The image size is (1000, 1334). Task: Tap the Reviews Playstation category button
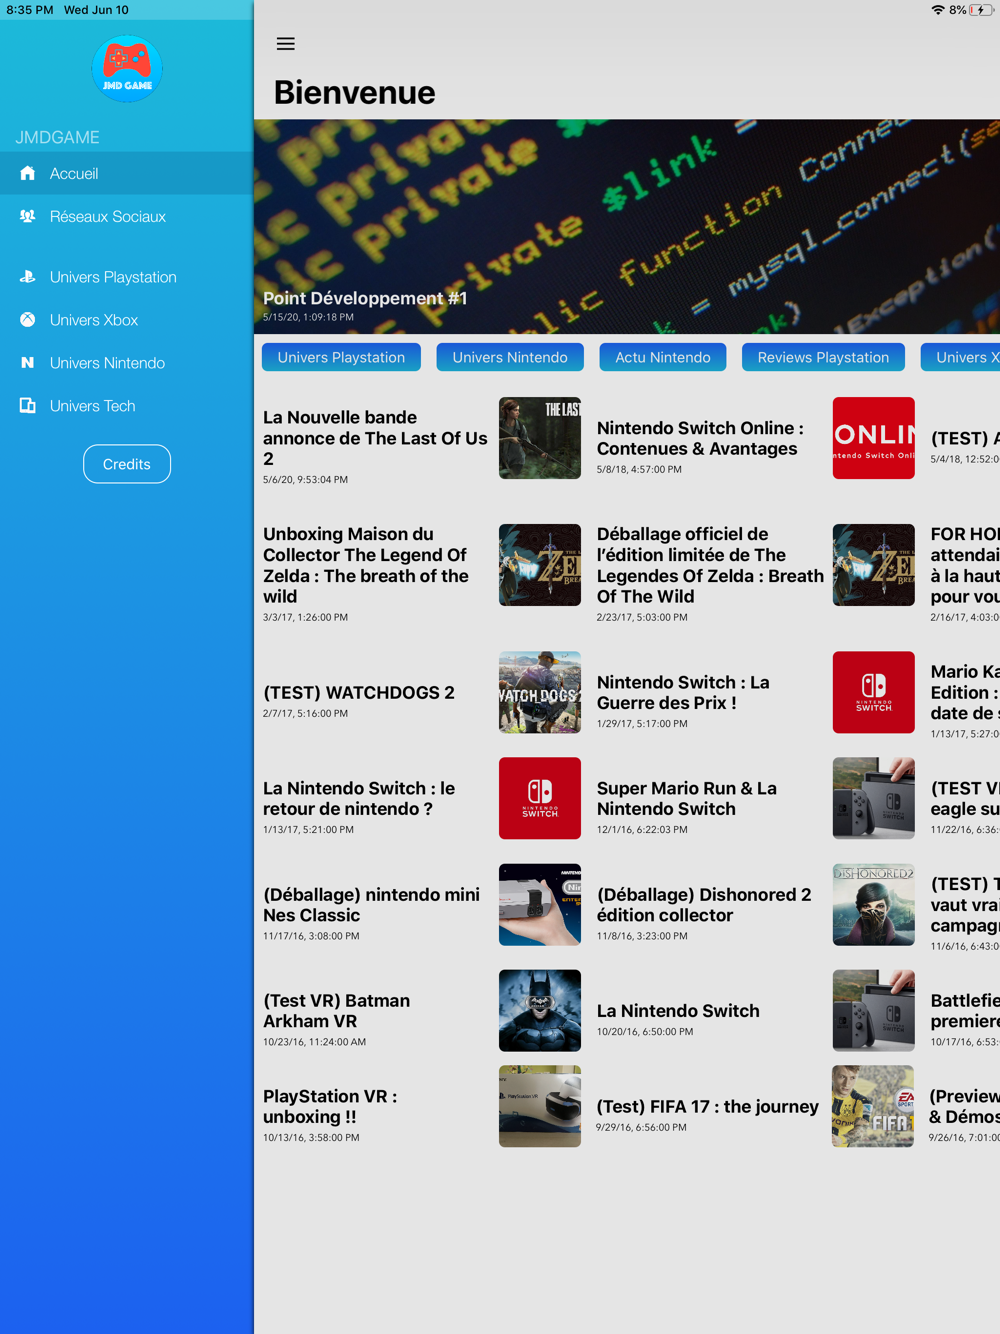click(x=823, y=357)
